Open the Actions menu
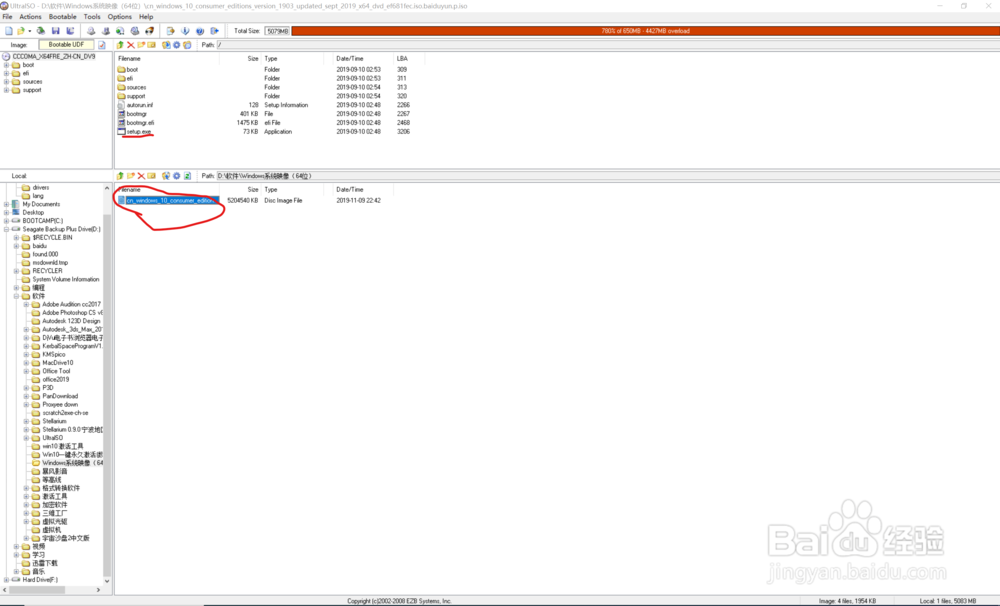 tap(30, 17)
